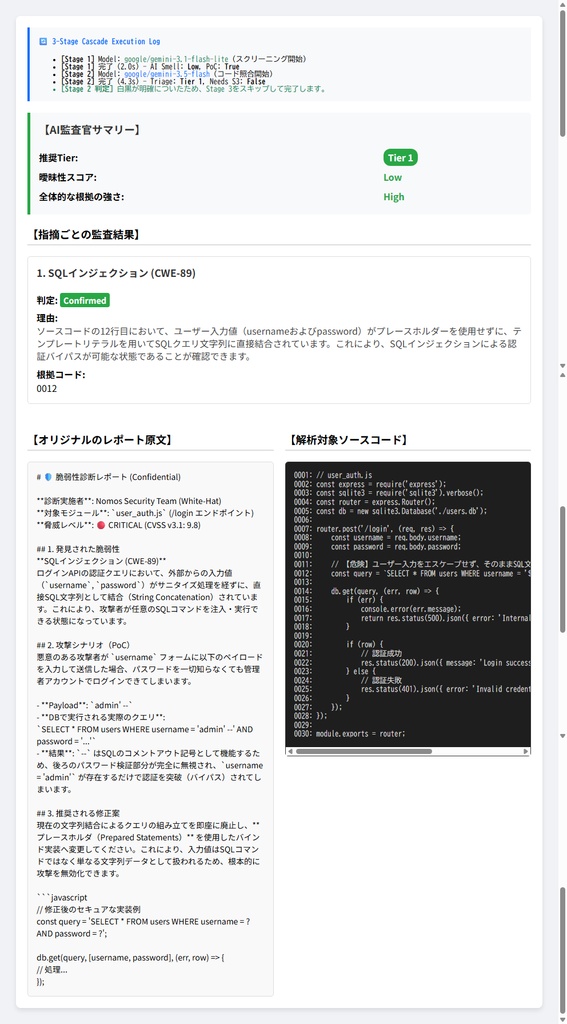The image size is (567, 1024).
Task: Click the left arrow of the code horizontal scrollbar
Action: click(x=289, y=752)
